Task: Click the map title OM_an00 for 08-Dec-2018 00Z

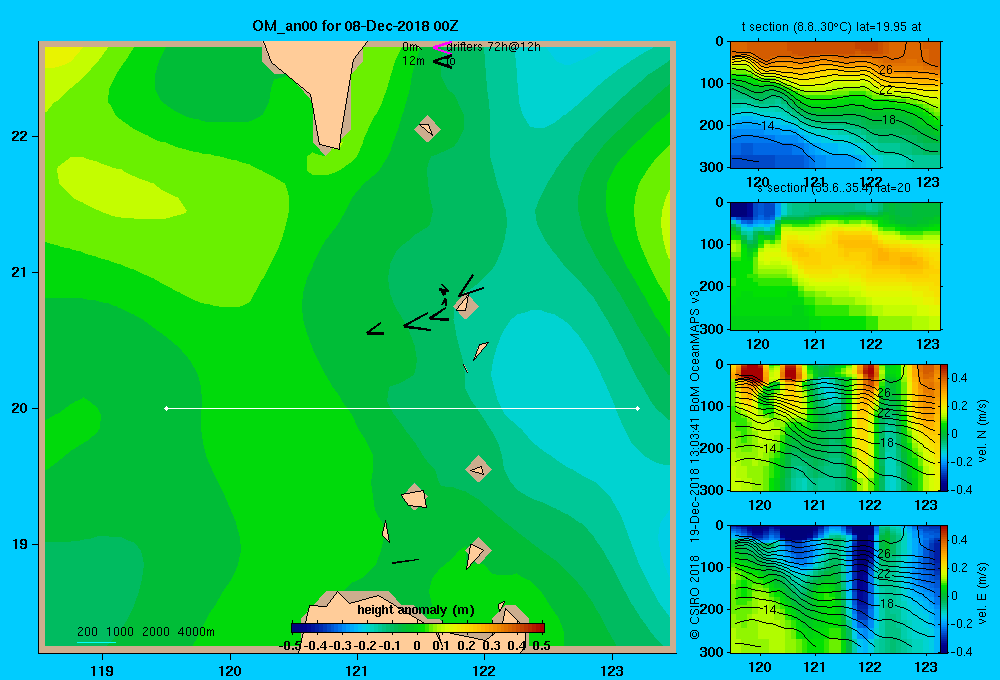Action: coord(355,26)
